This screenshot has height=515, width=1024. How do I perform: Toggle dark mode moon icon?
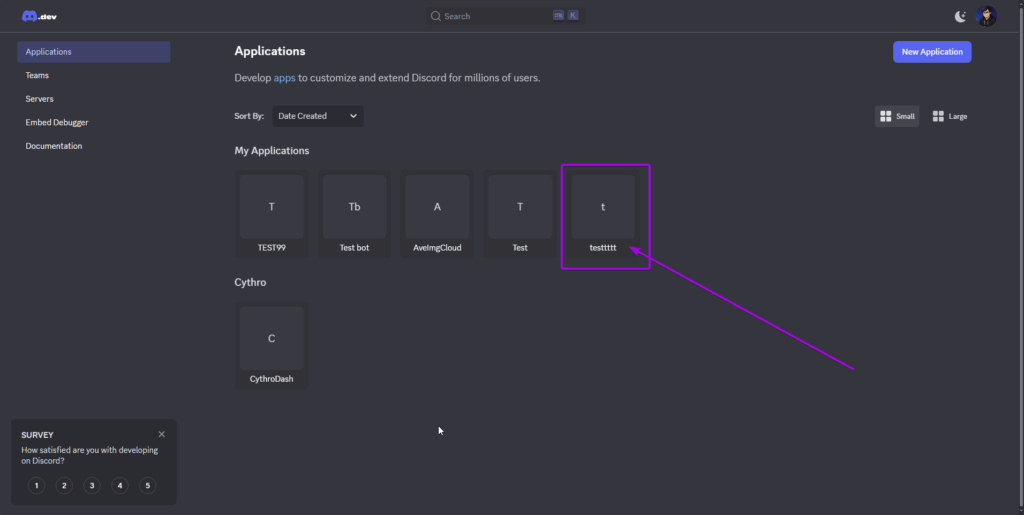click(961, 16)
